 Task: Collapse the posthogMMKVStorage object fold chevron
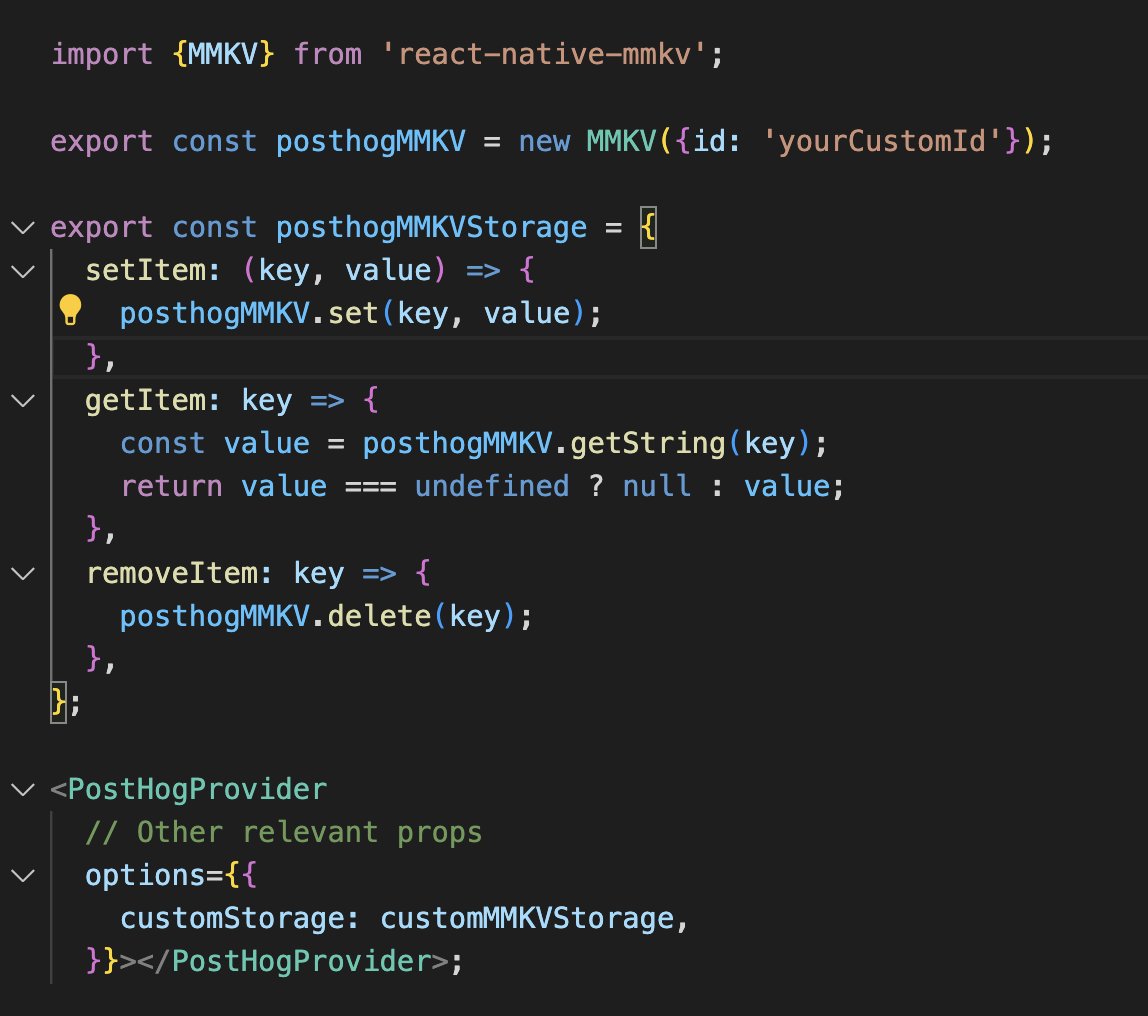[23, 228]
